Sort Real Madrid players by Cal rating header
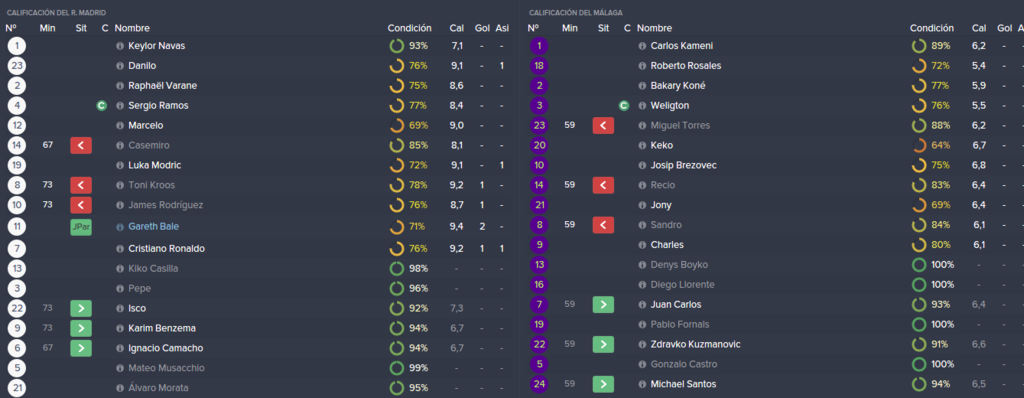This screenshot has height=398, width=1024. [x=457, y=29]
